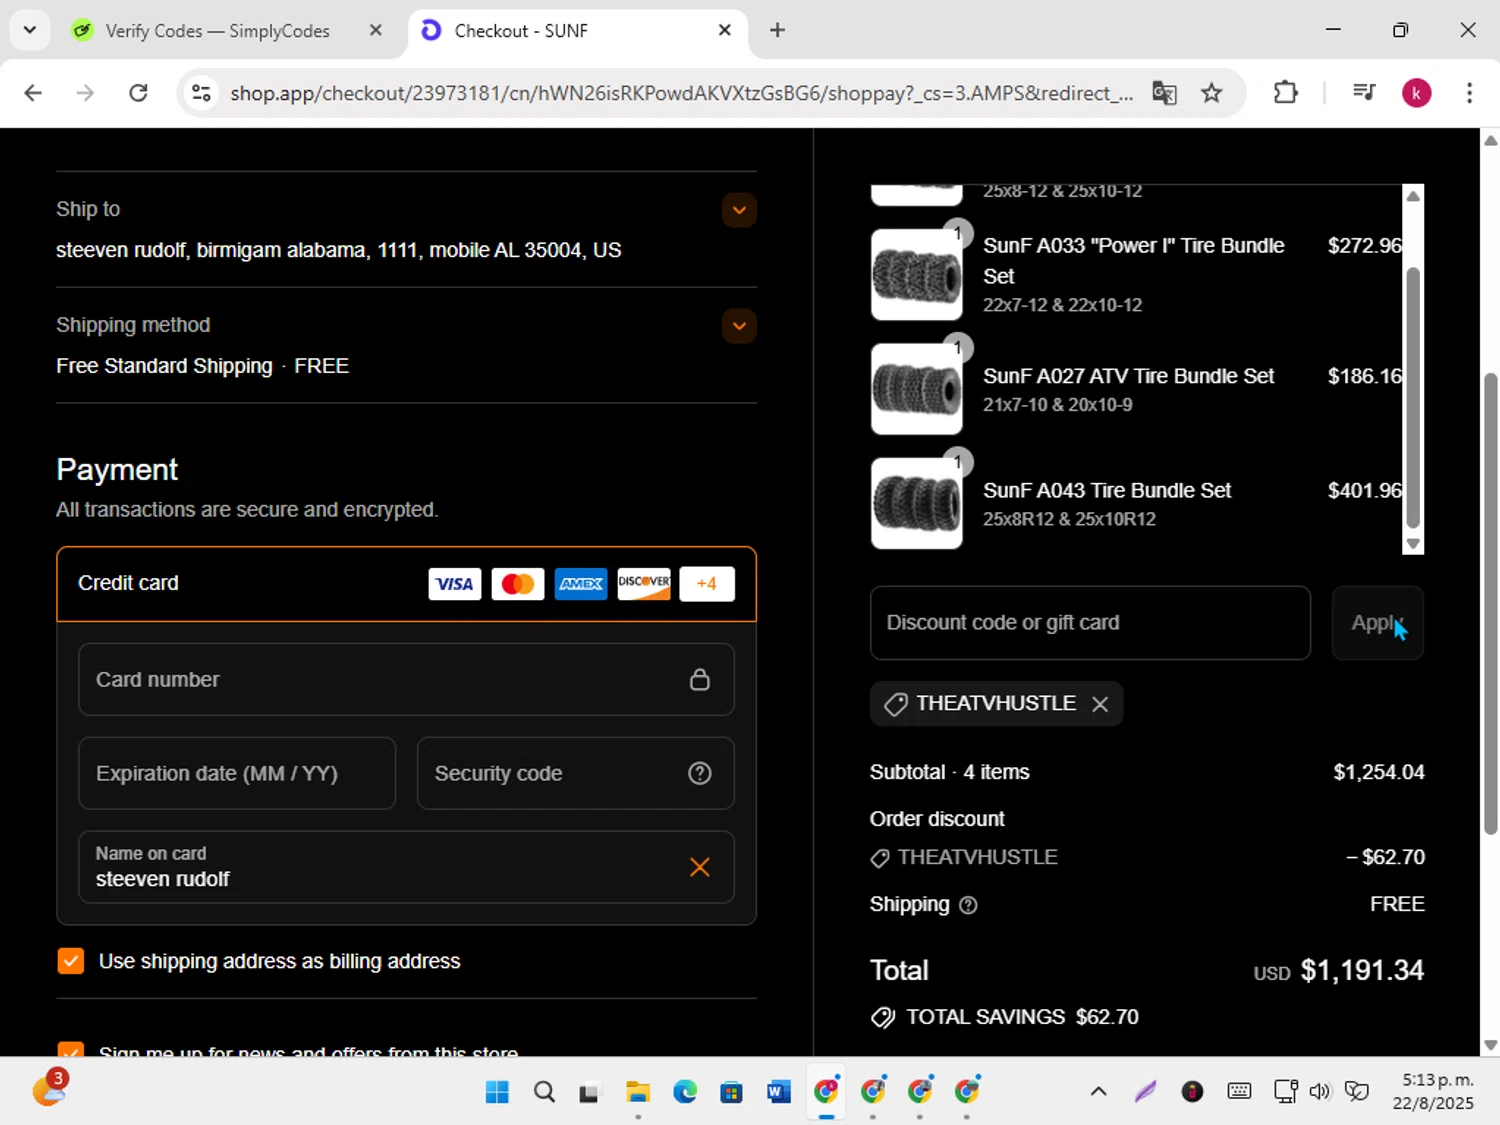Expand the Shipping method section
The width and height of the screenshot is (1500, 1125).
pyautogui.click(x=739, y=326)
